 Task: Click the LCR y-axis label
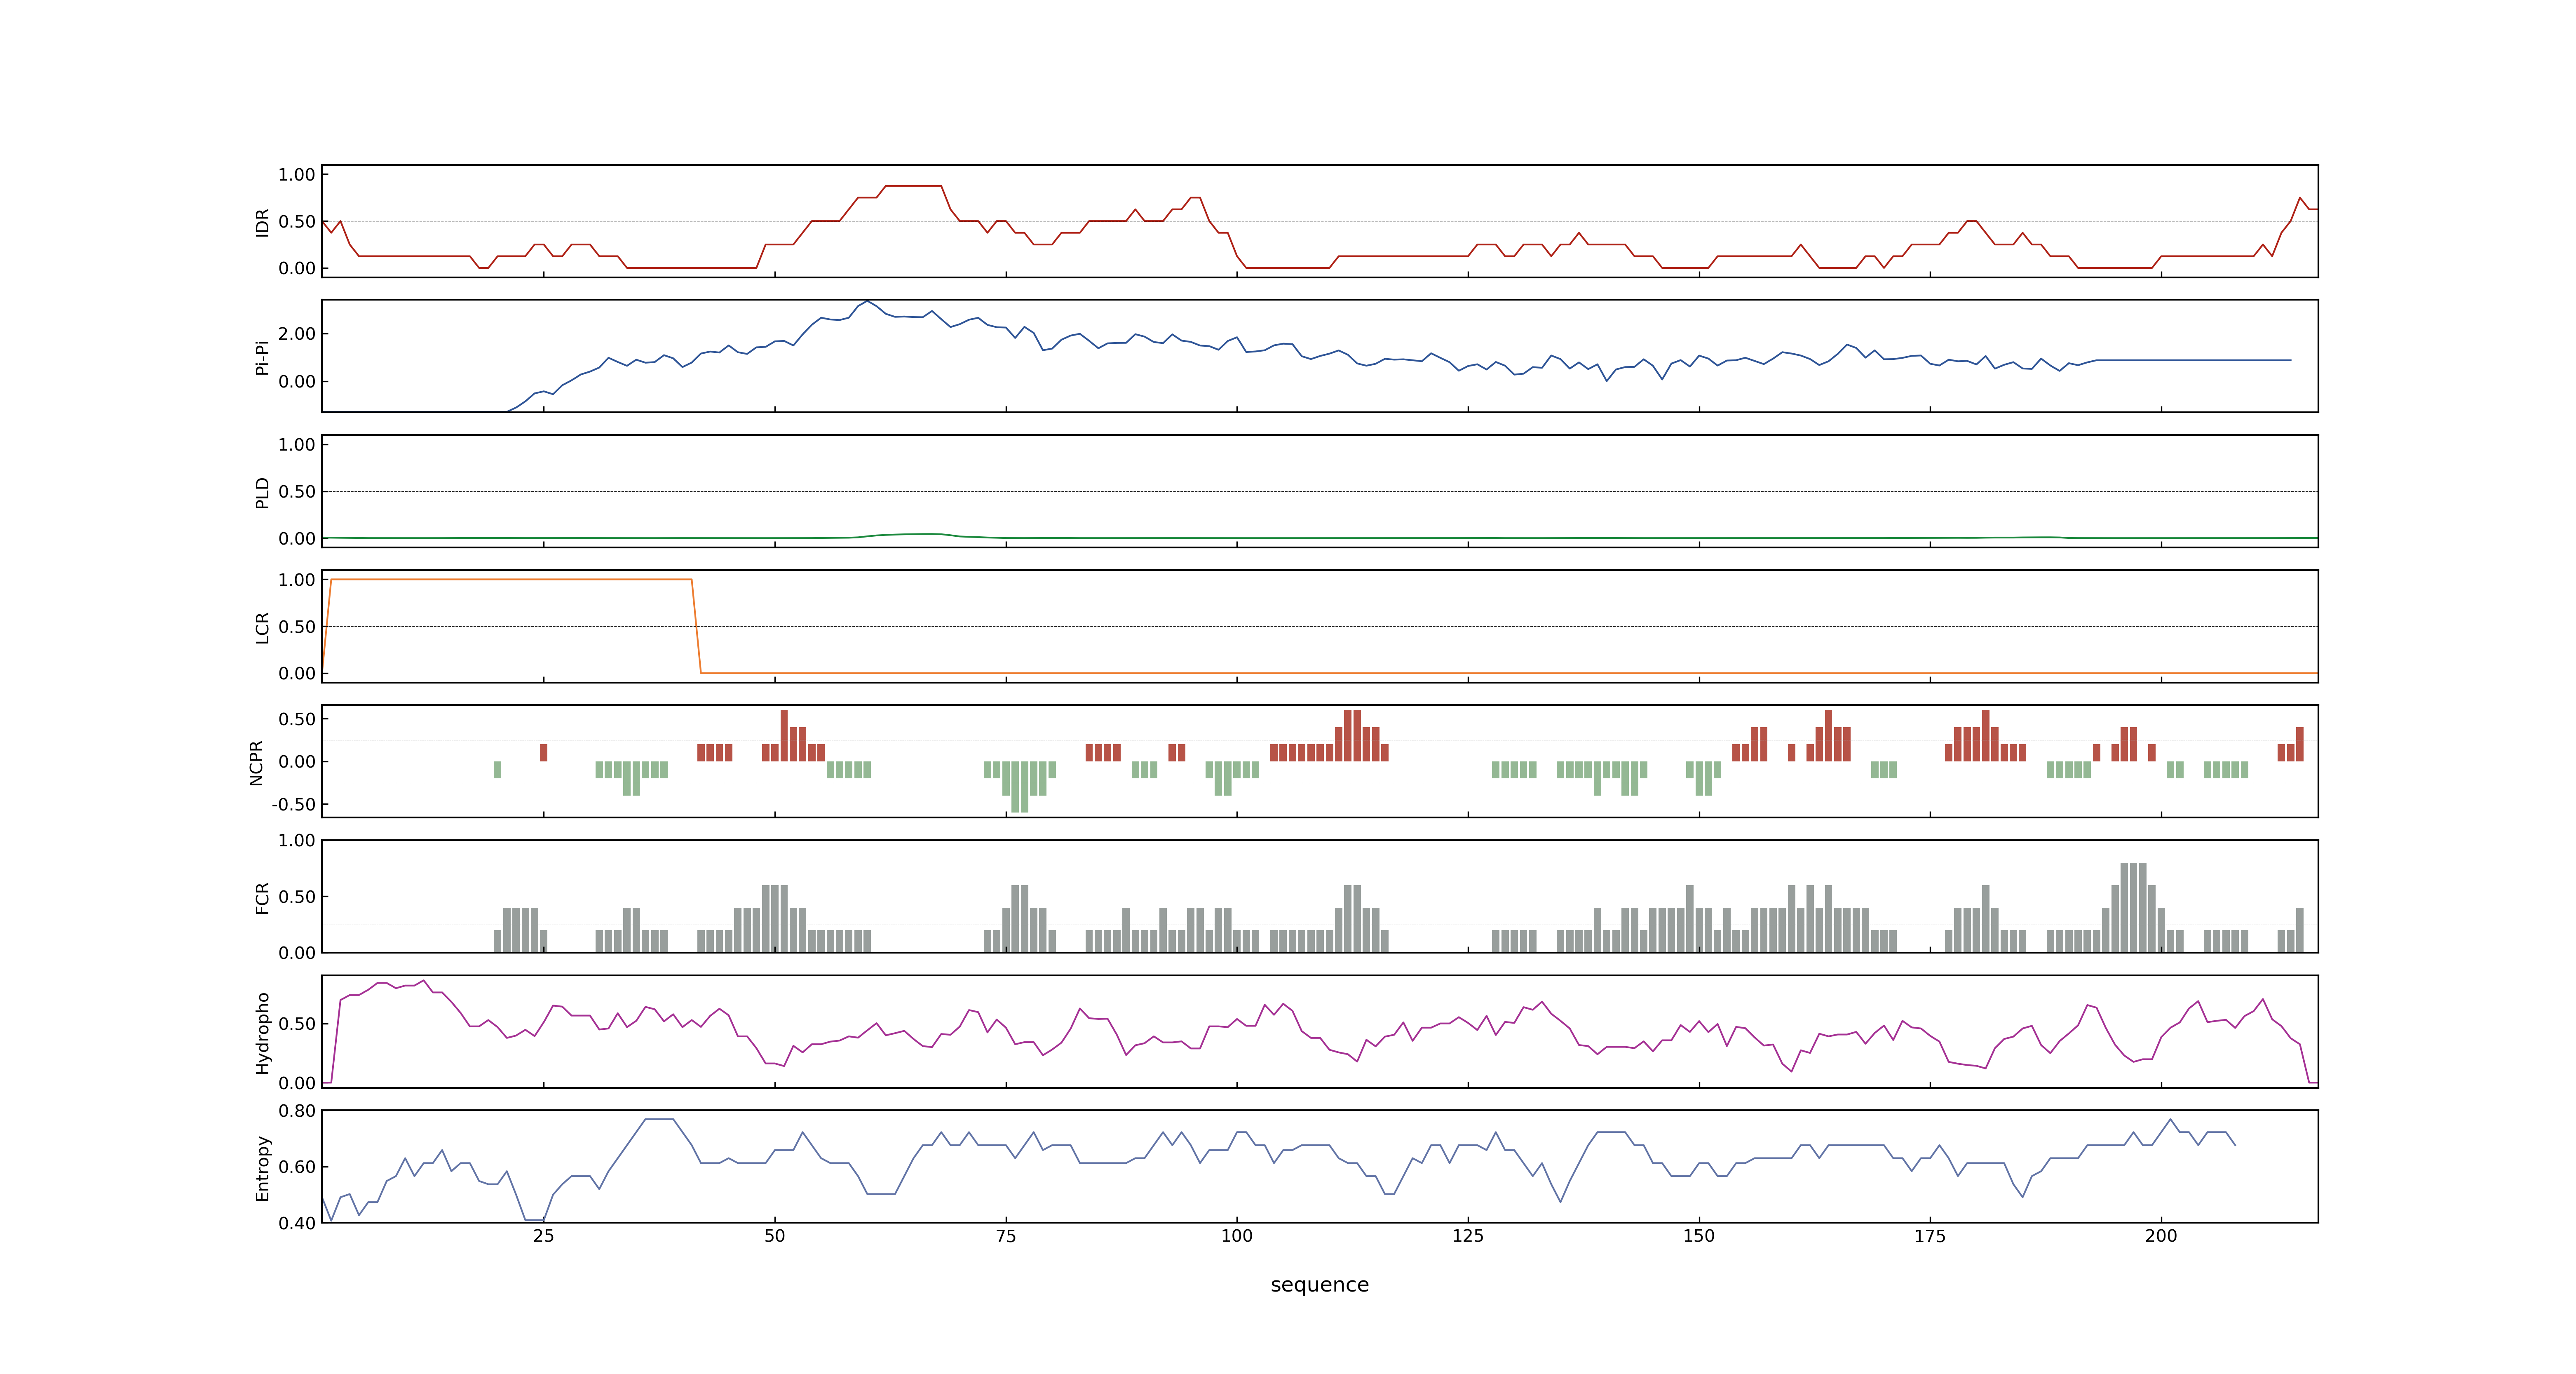[x=263, y=627]
